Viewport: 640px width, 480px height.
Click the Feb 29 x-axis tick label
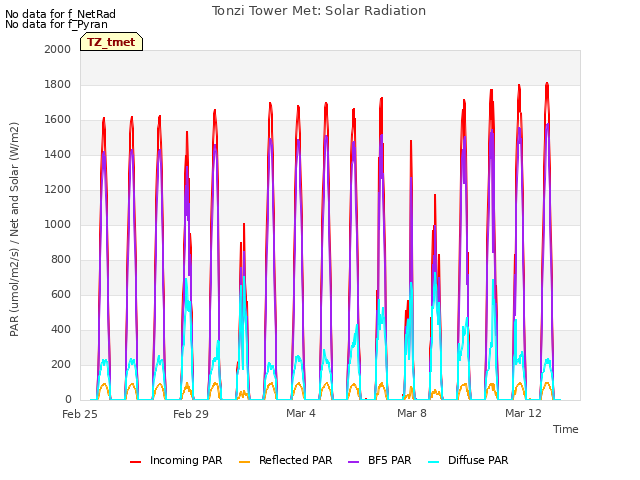[x=191, y=414]
